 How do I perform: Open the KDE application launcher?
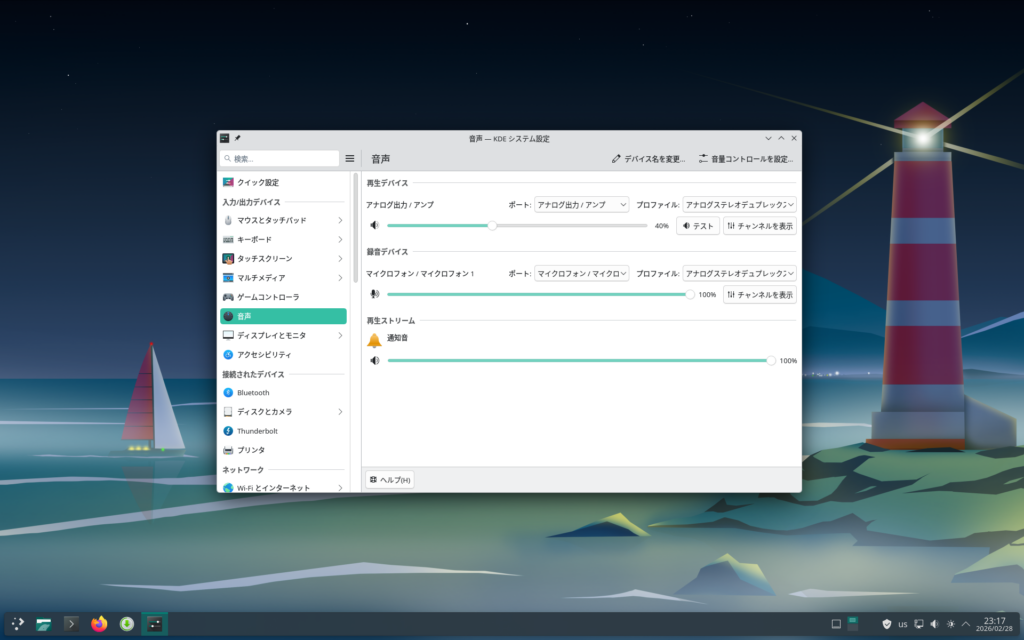tap(17, 624)
